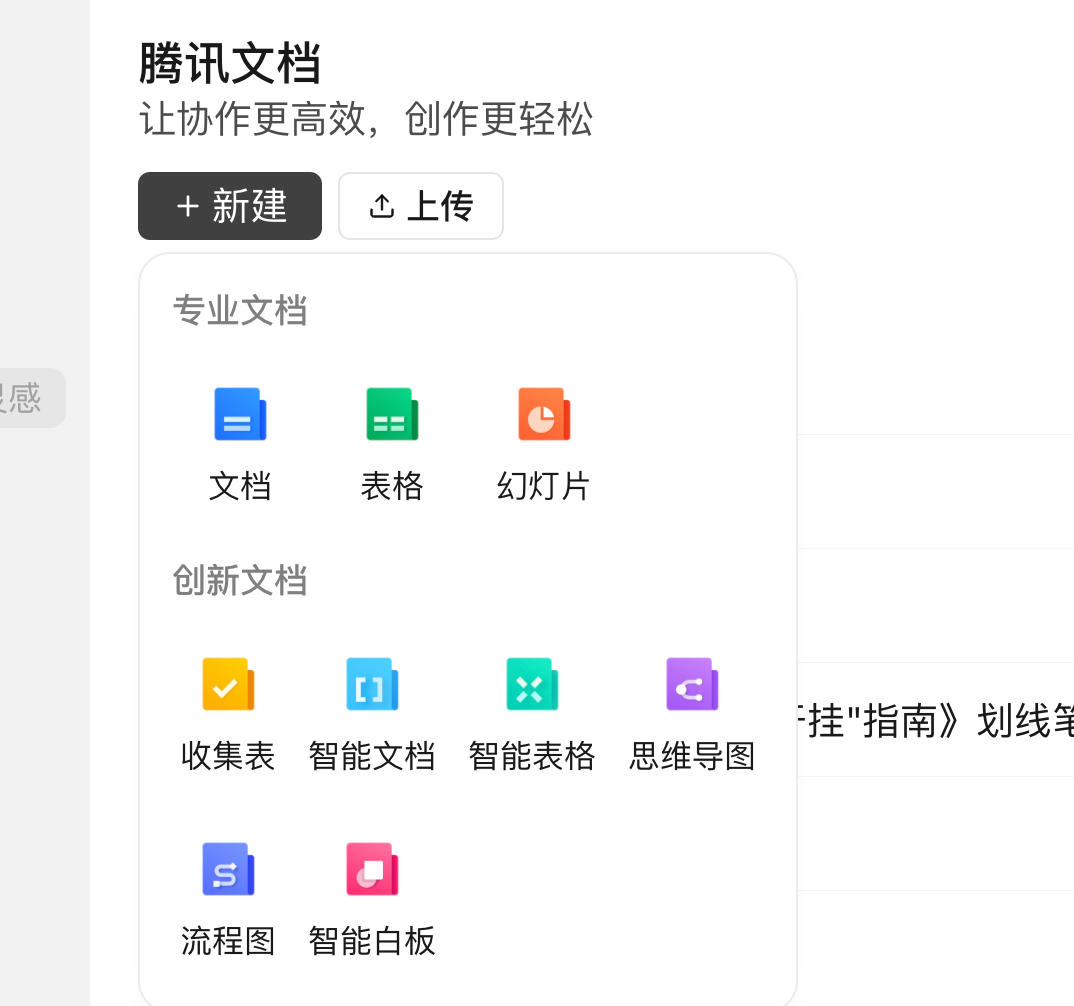Select the green 表格 spreadsheet icon
Screen dimensions: 1074x1006
click(392, 414)
